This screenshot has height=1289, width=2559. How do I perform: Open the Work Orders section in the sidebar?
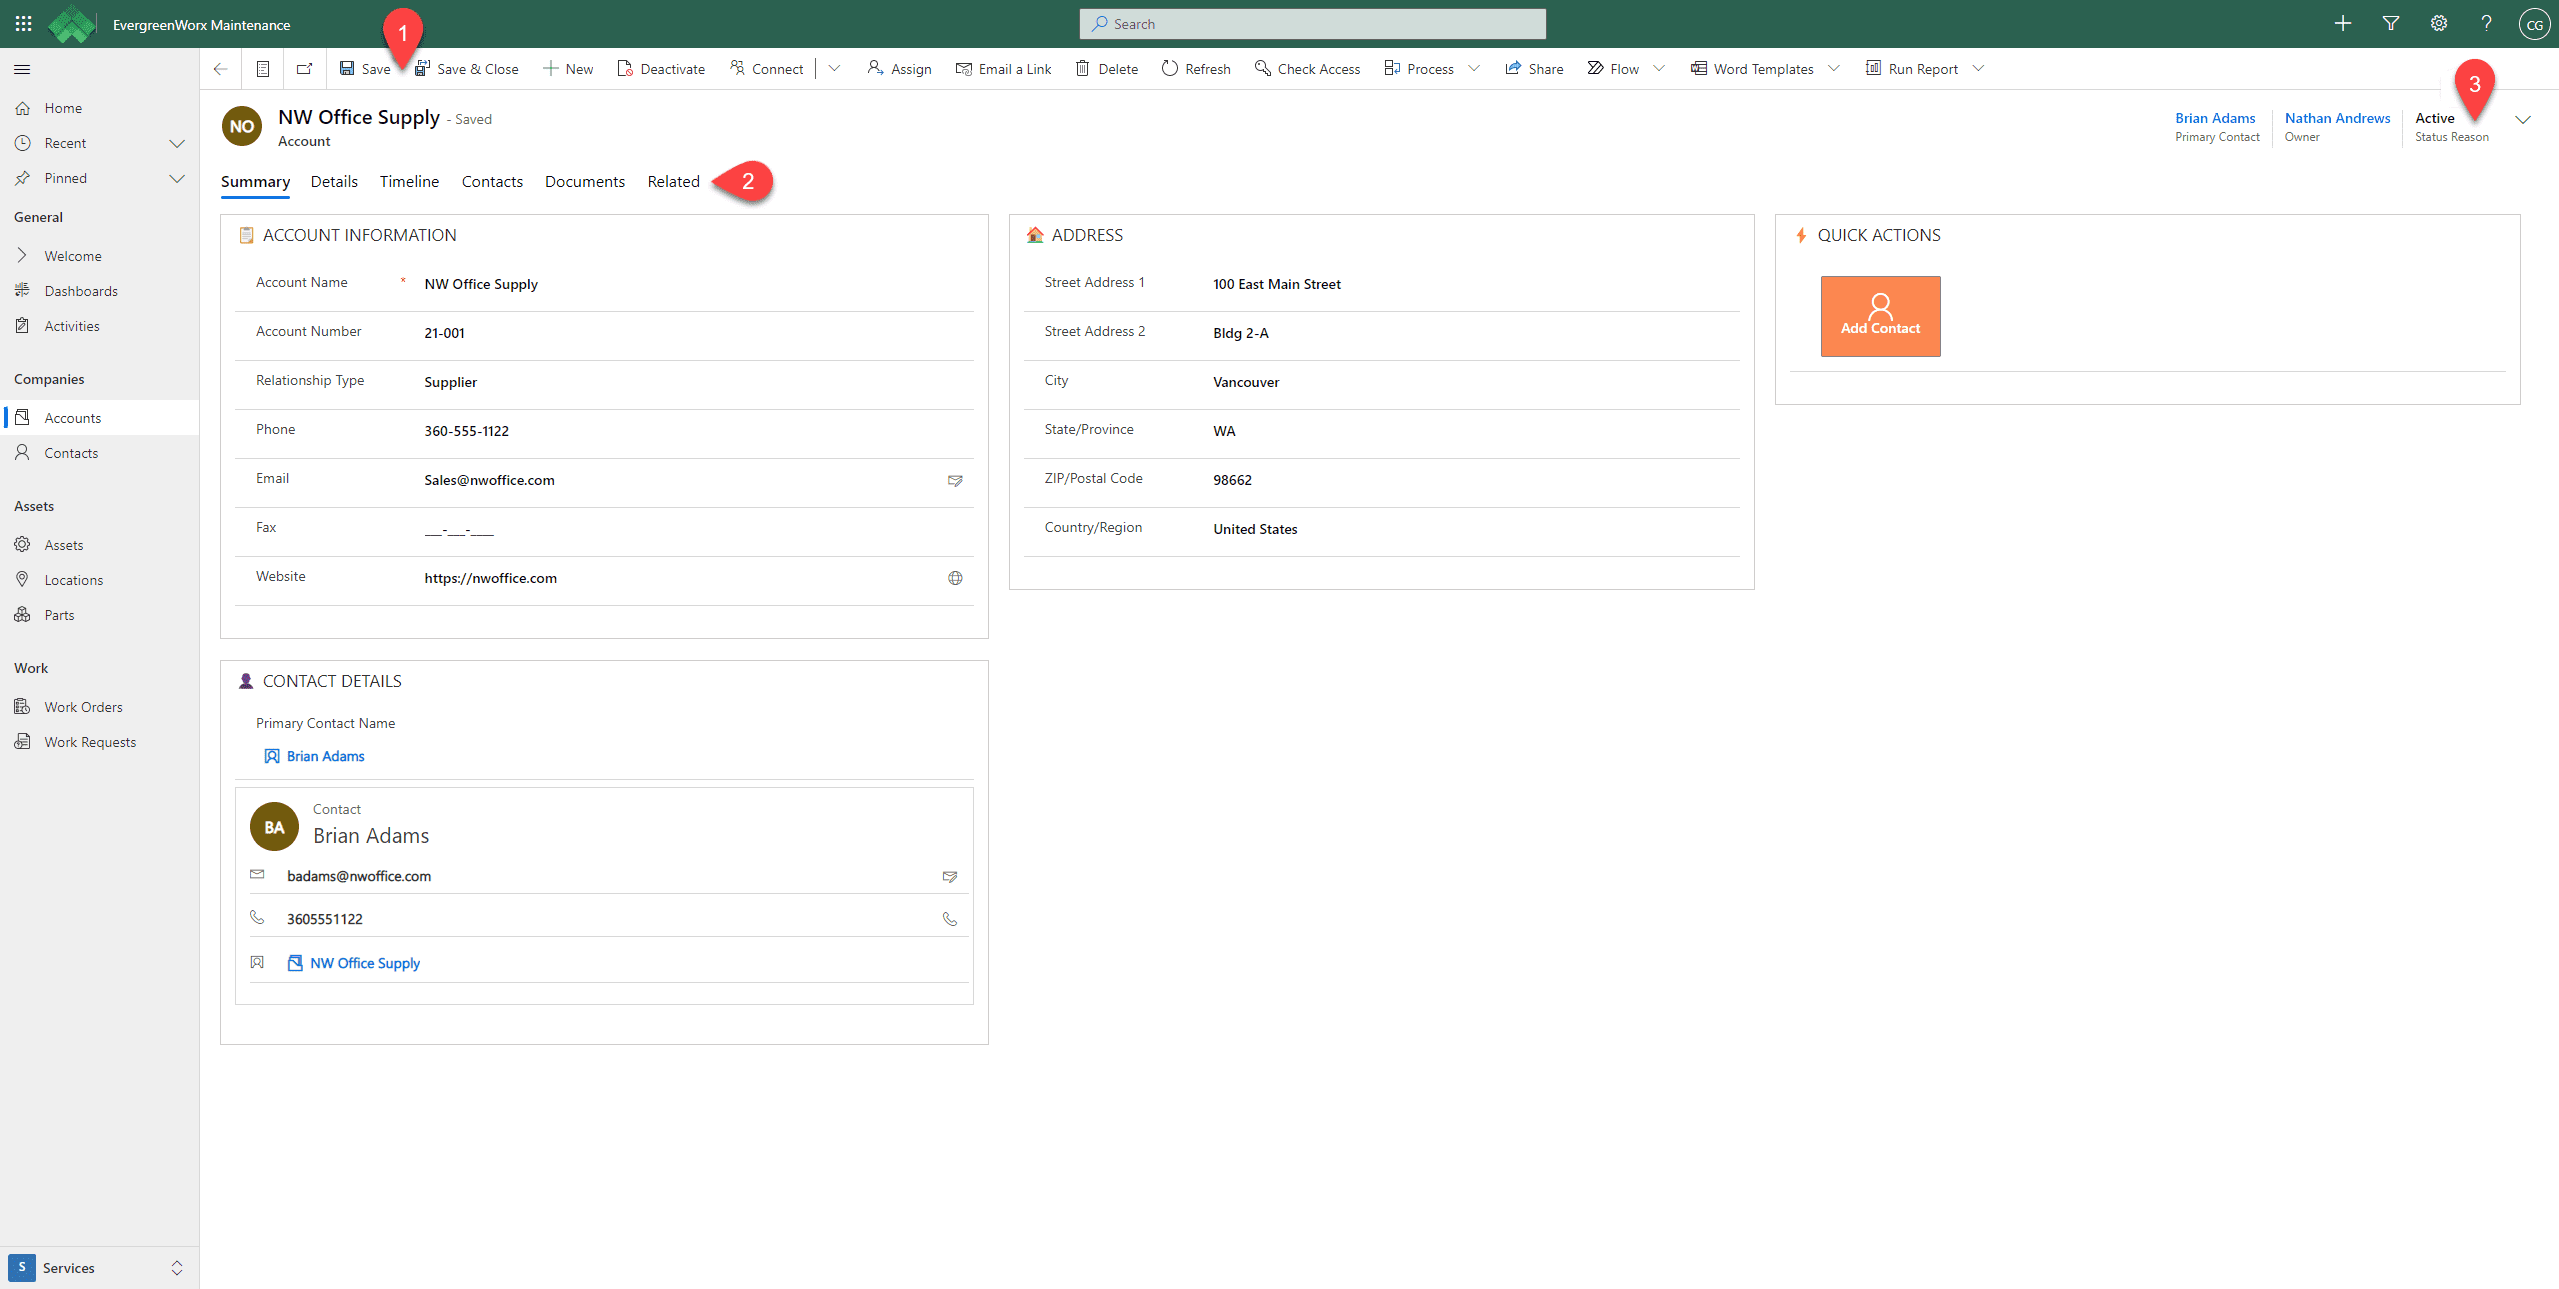(83, 706)
